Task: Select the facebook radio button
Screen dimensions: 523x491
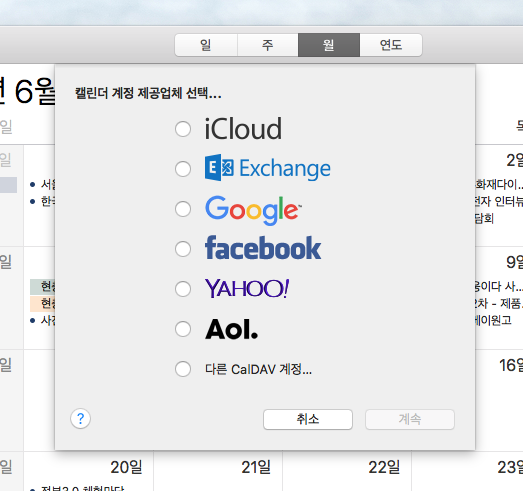Action: (183, 249)
